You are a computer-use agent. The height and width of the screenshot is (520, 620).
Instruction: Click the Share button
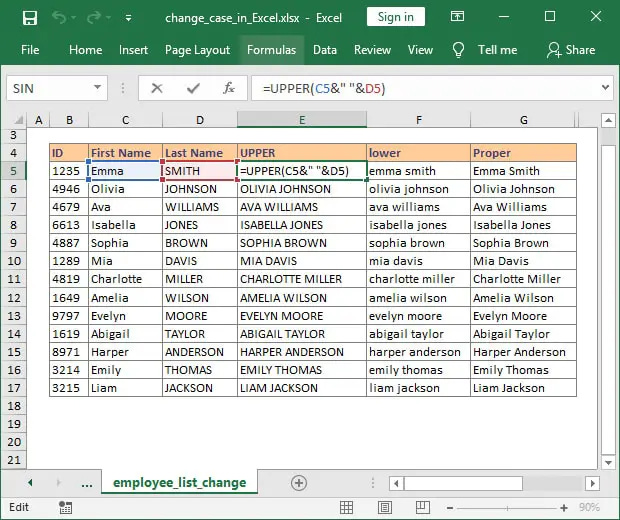(571, 50)
